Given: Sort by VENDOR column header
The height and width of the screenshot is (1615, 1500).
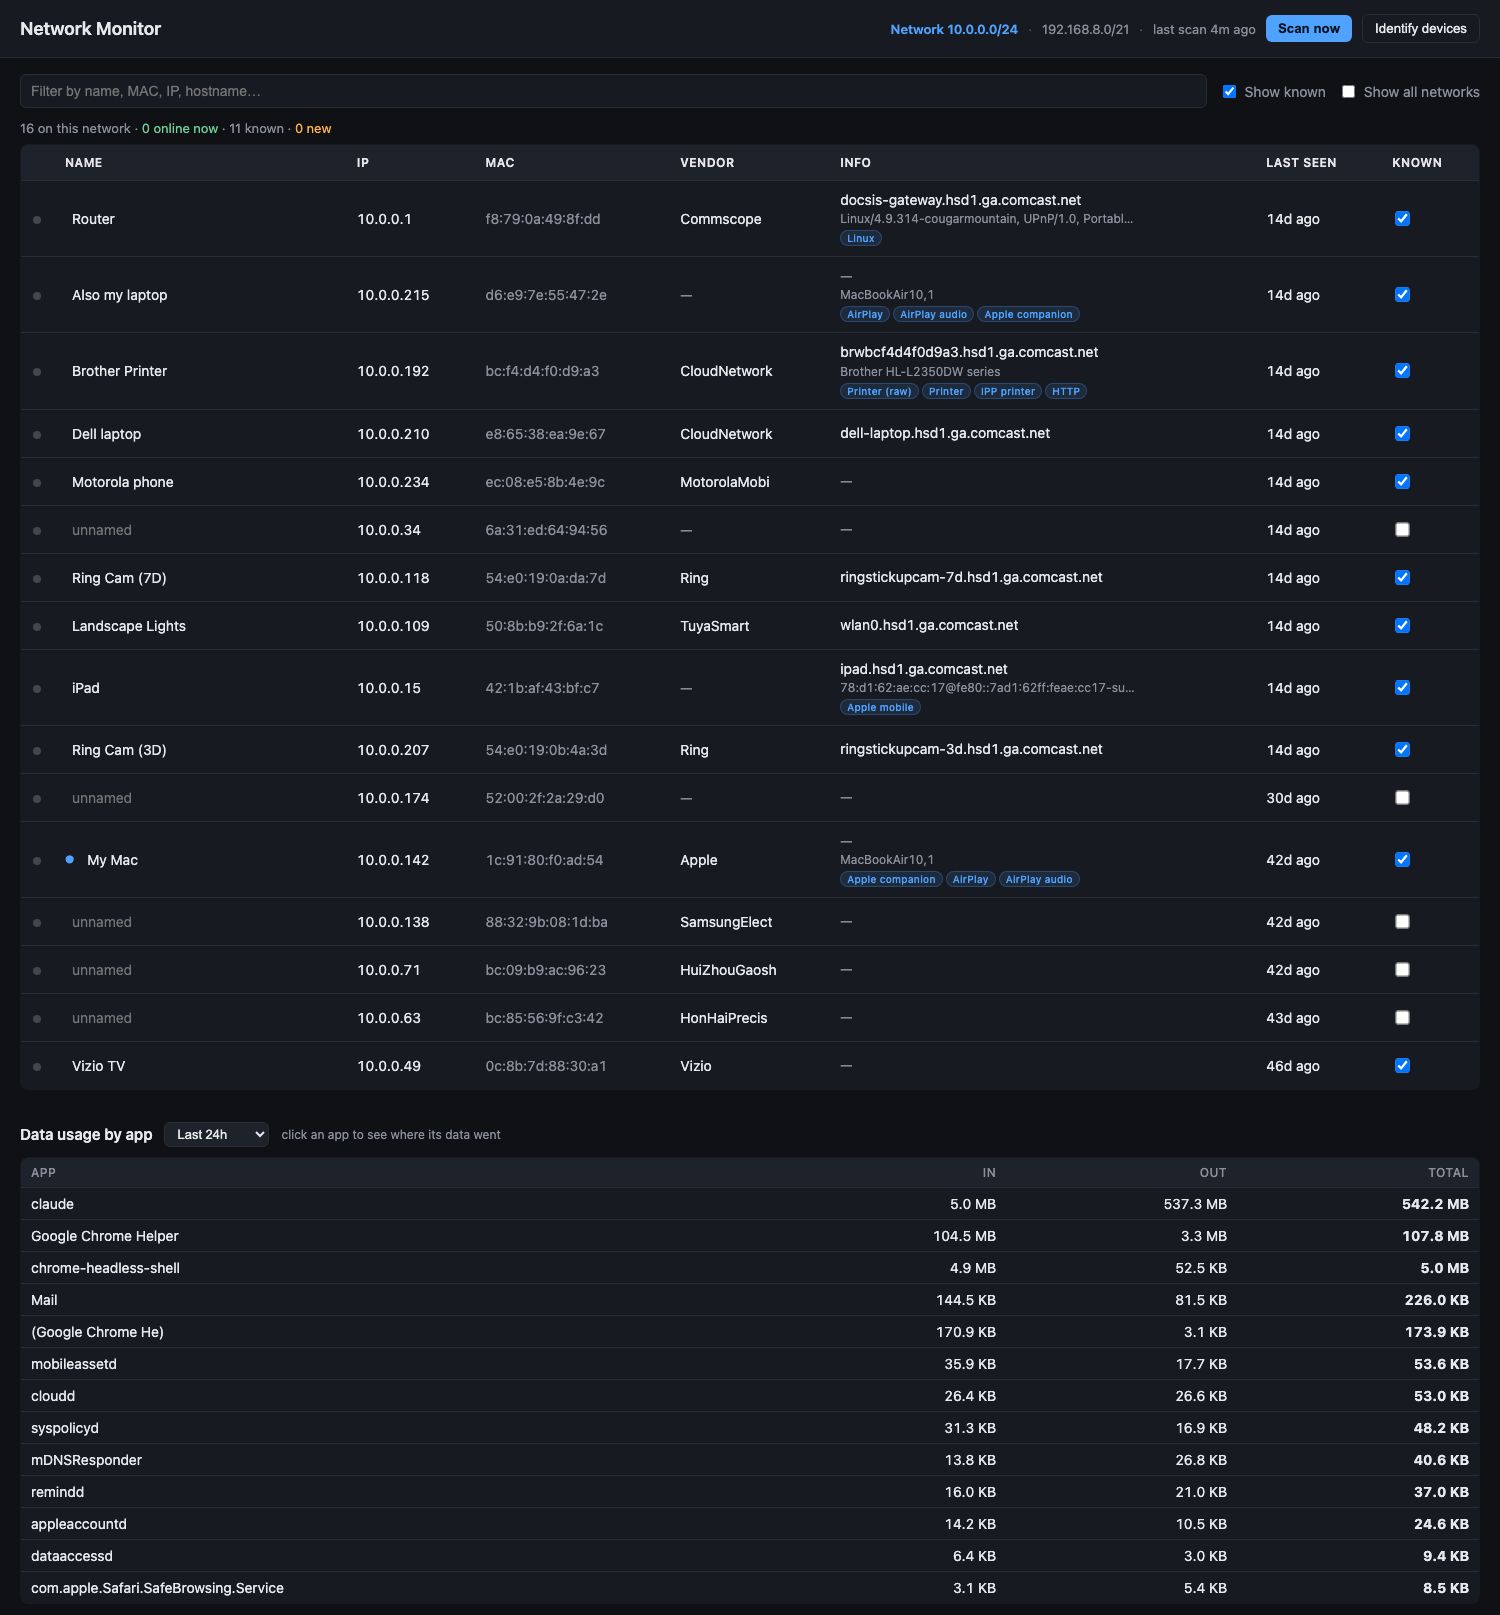Looking at the screenshot, I should pyautogui.click(x=707, y=163).
